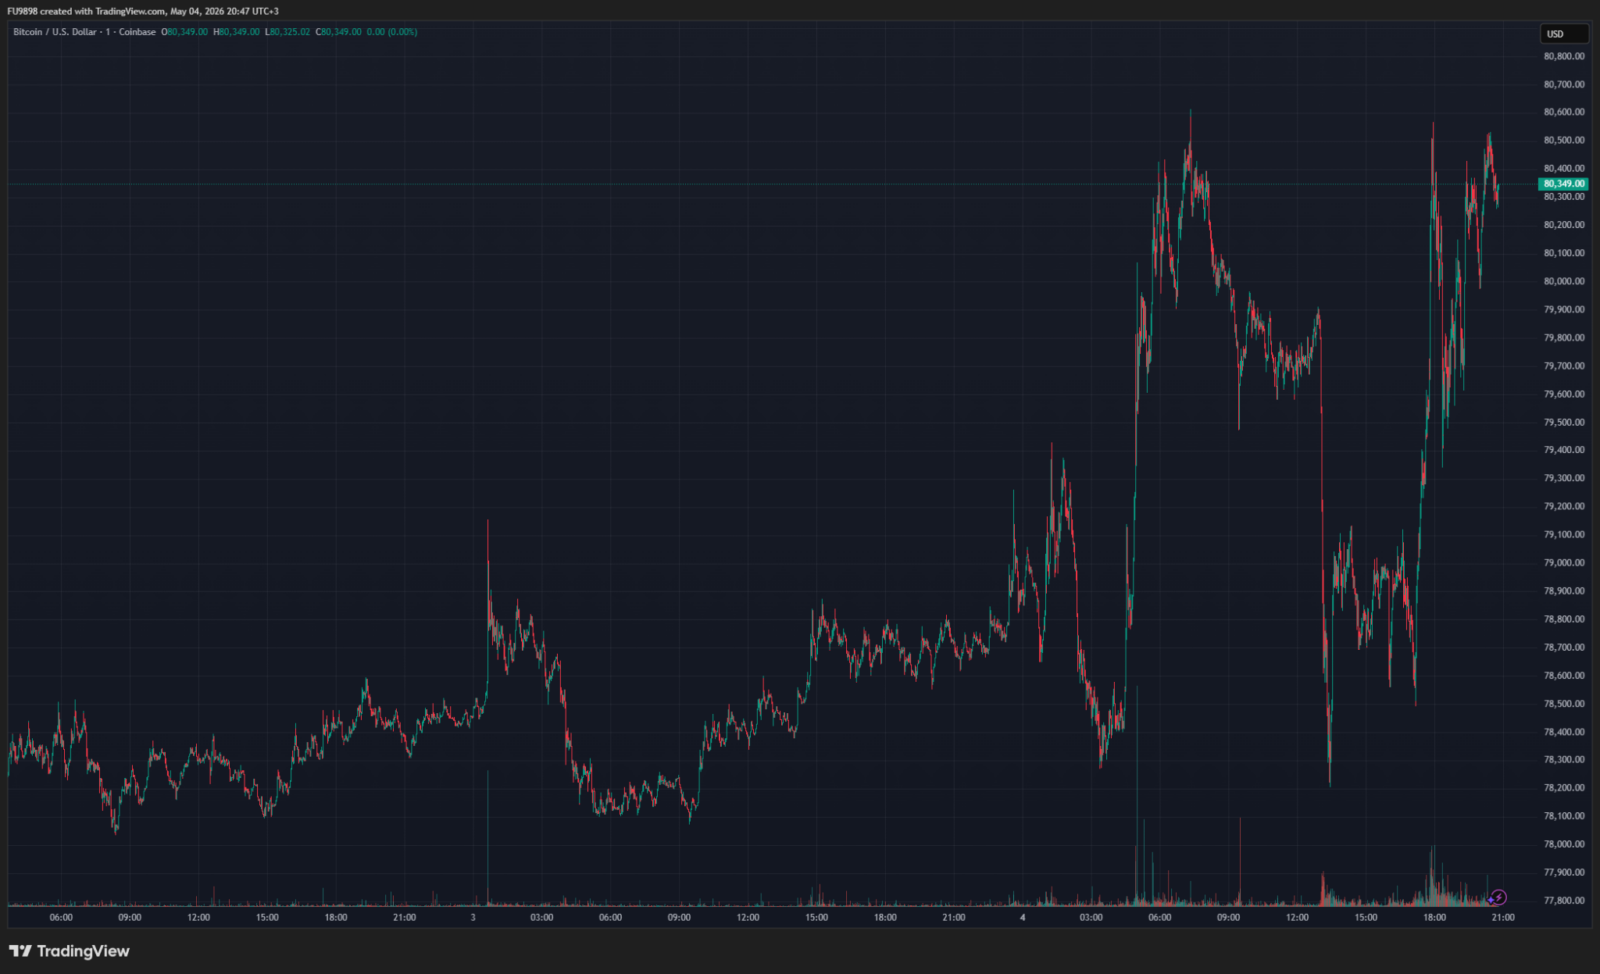This screenshot has width=1600, height=974.
Task: Click the 79,500.00 price axis label
Action: click(x=1564, y=422)
